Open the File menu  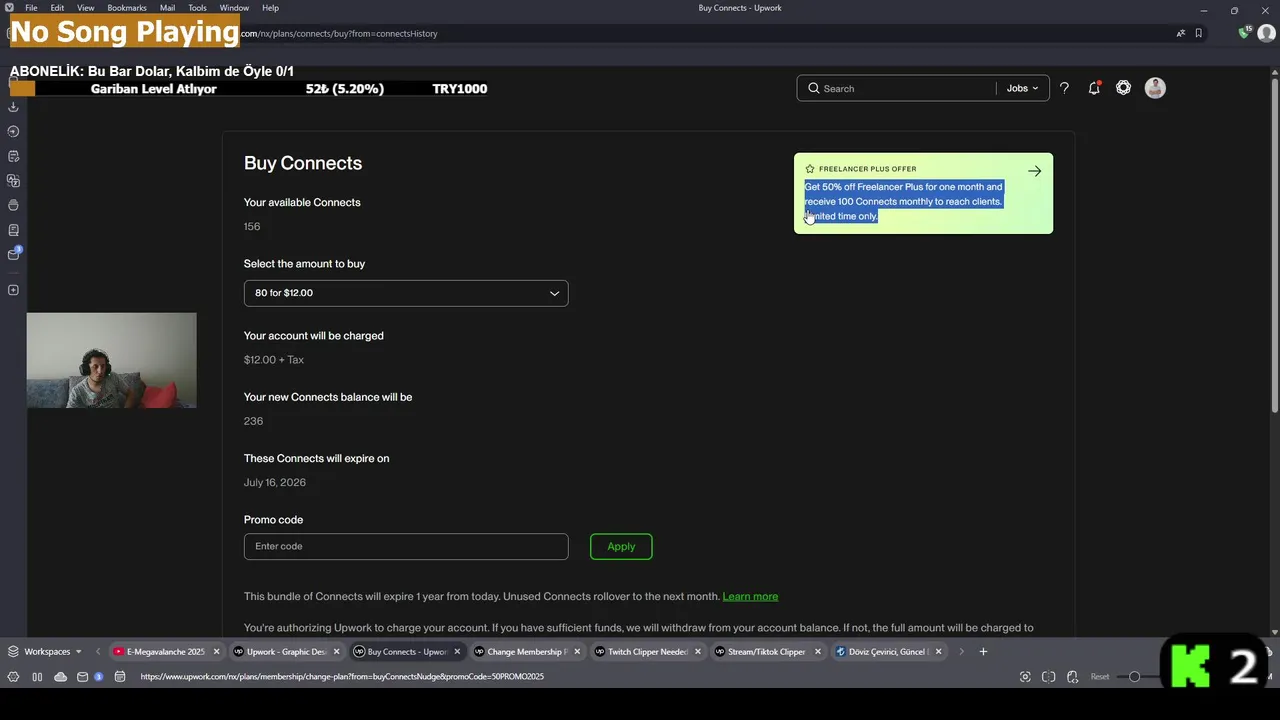31,8
